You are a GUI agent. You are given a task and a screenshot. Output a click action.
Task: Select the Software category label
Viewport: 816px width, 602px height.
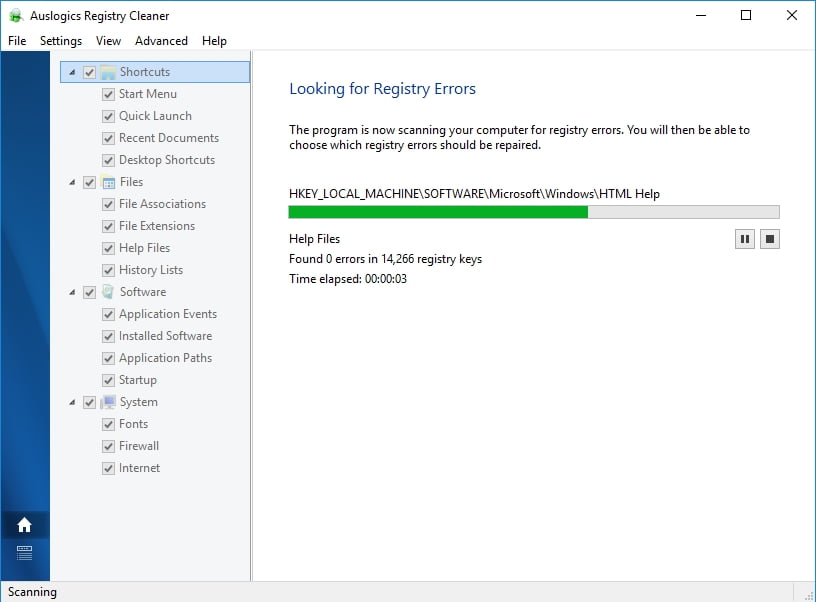[x=143, y=292]
